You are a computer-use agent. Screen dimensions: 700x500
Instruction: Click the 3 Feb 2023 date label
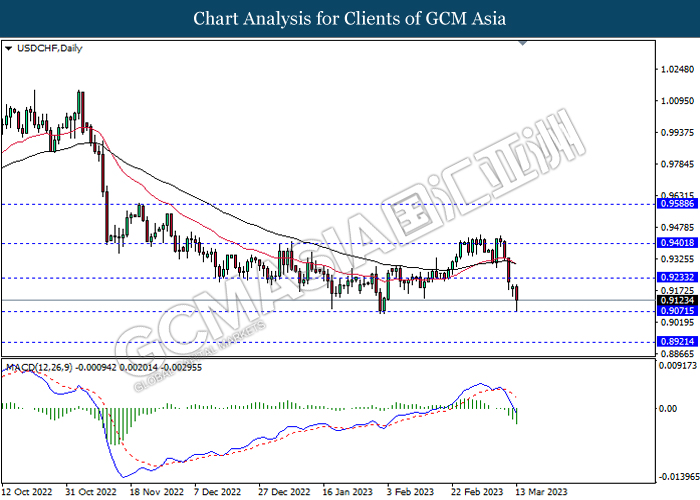coord(410,492)
